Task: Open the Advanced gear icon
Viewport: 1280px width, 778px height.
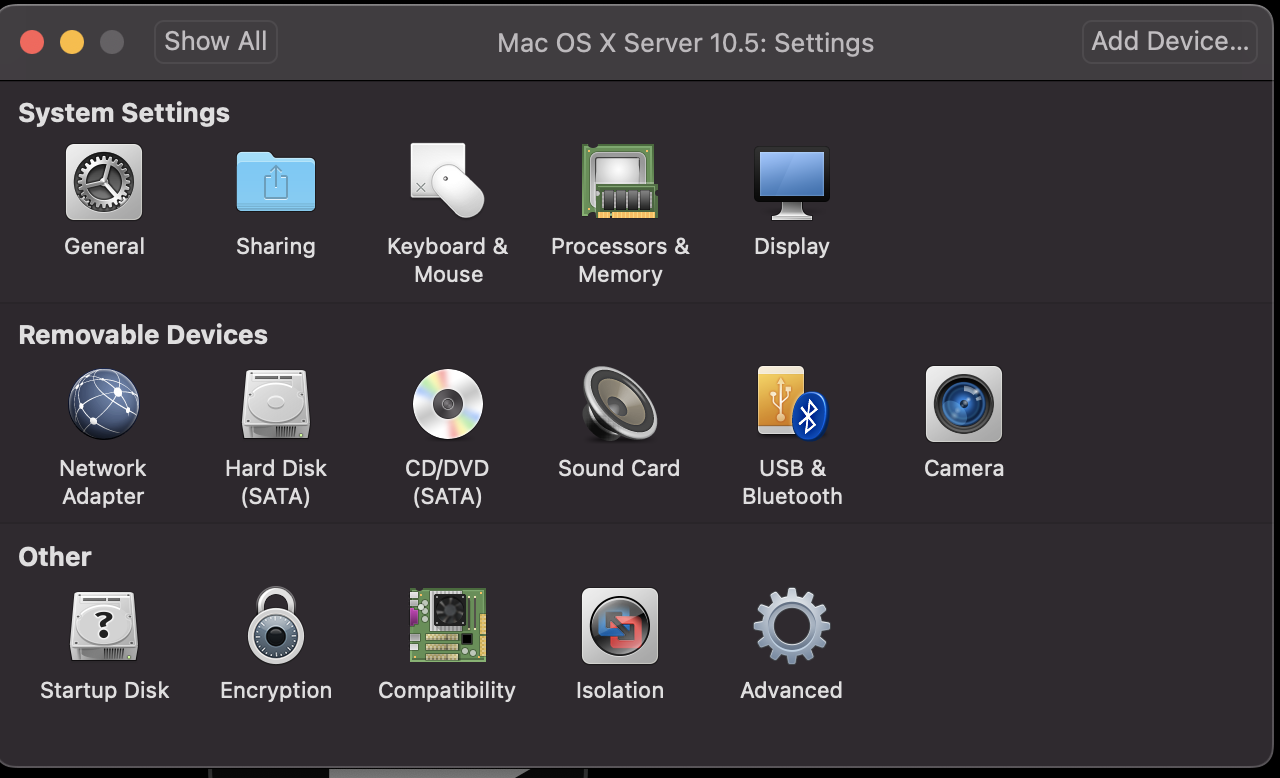Action: click(791, 626)
